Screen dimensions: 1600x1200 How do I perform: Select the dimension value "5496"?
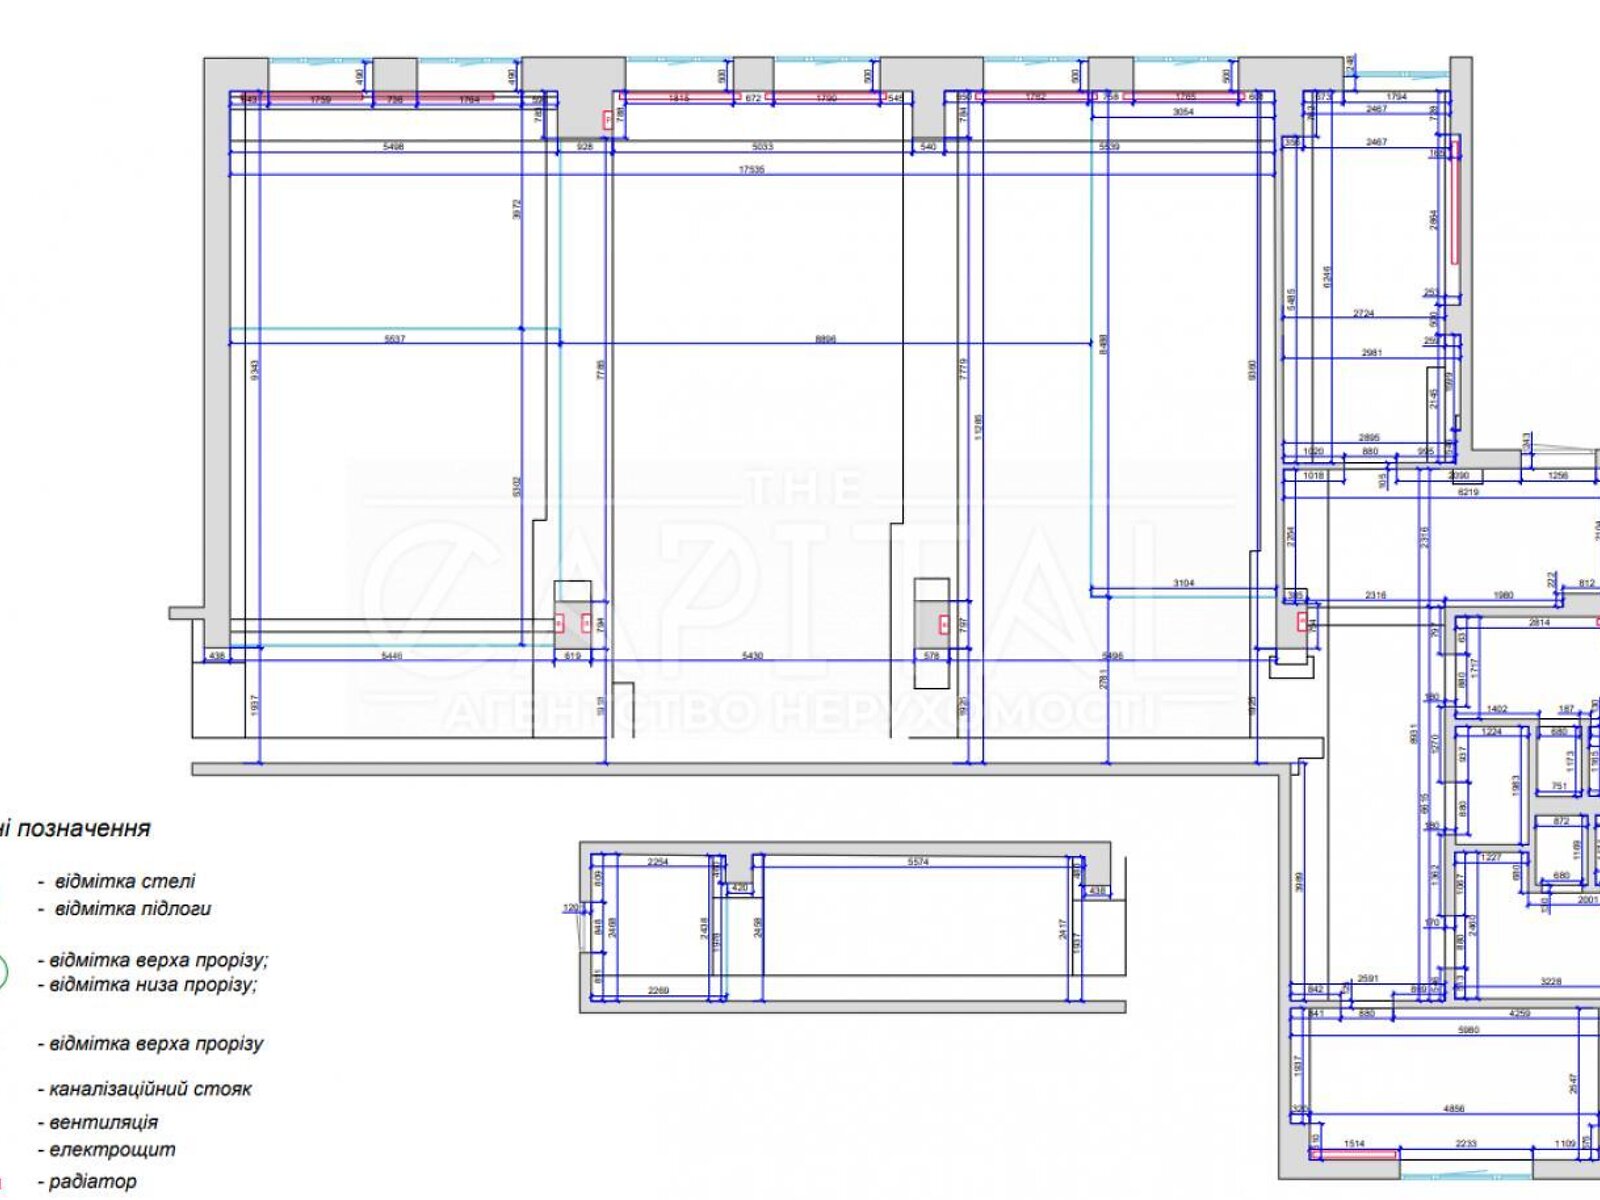pyautogui.click(x=1112, y=657)
